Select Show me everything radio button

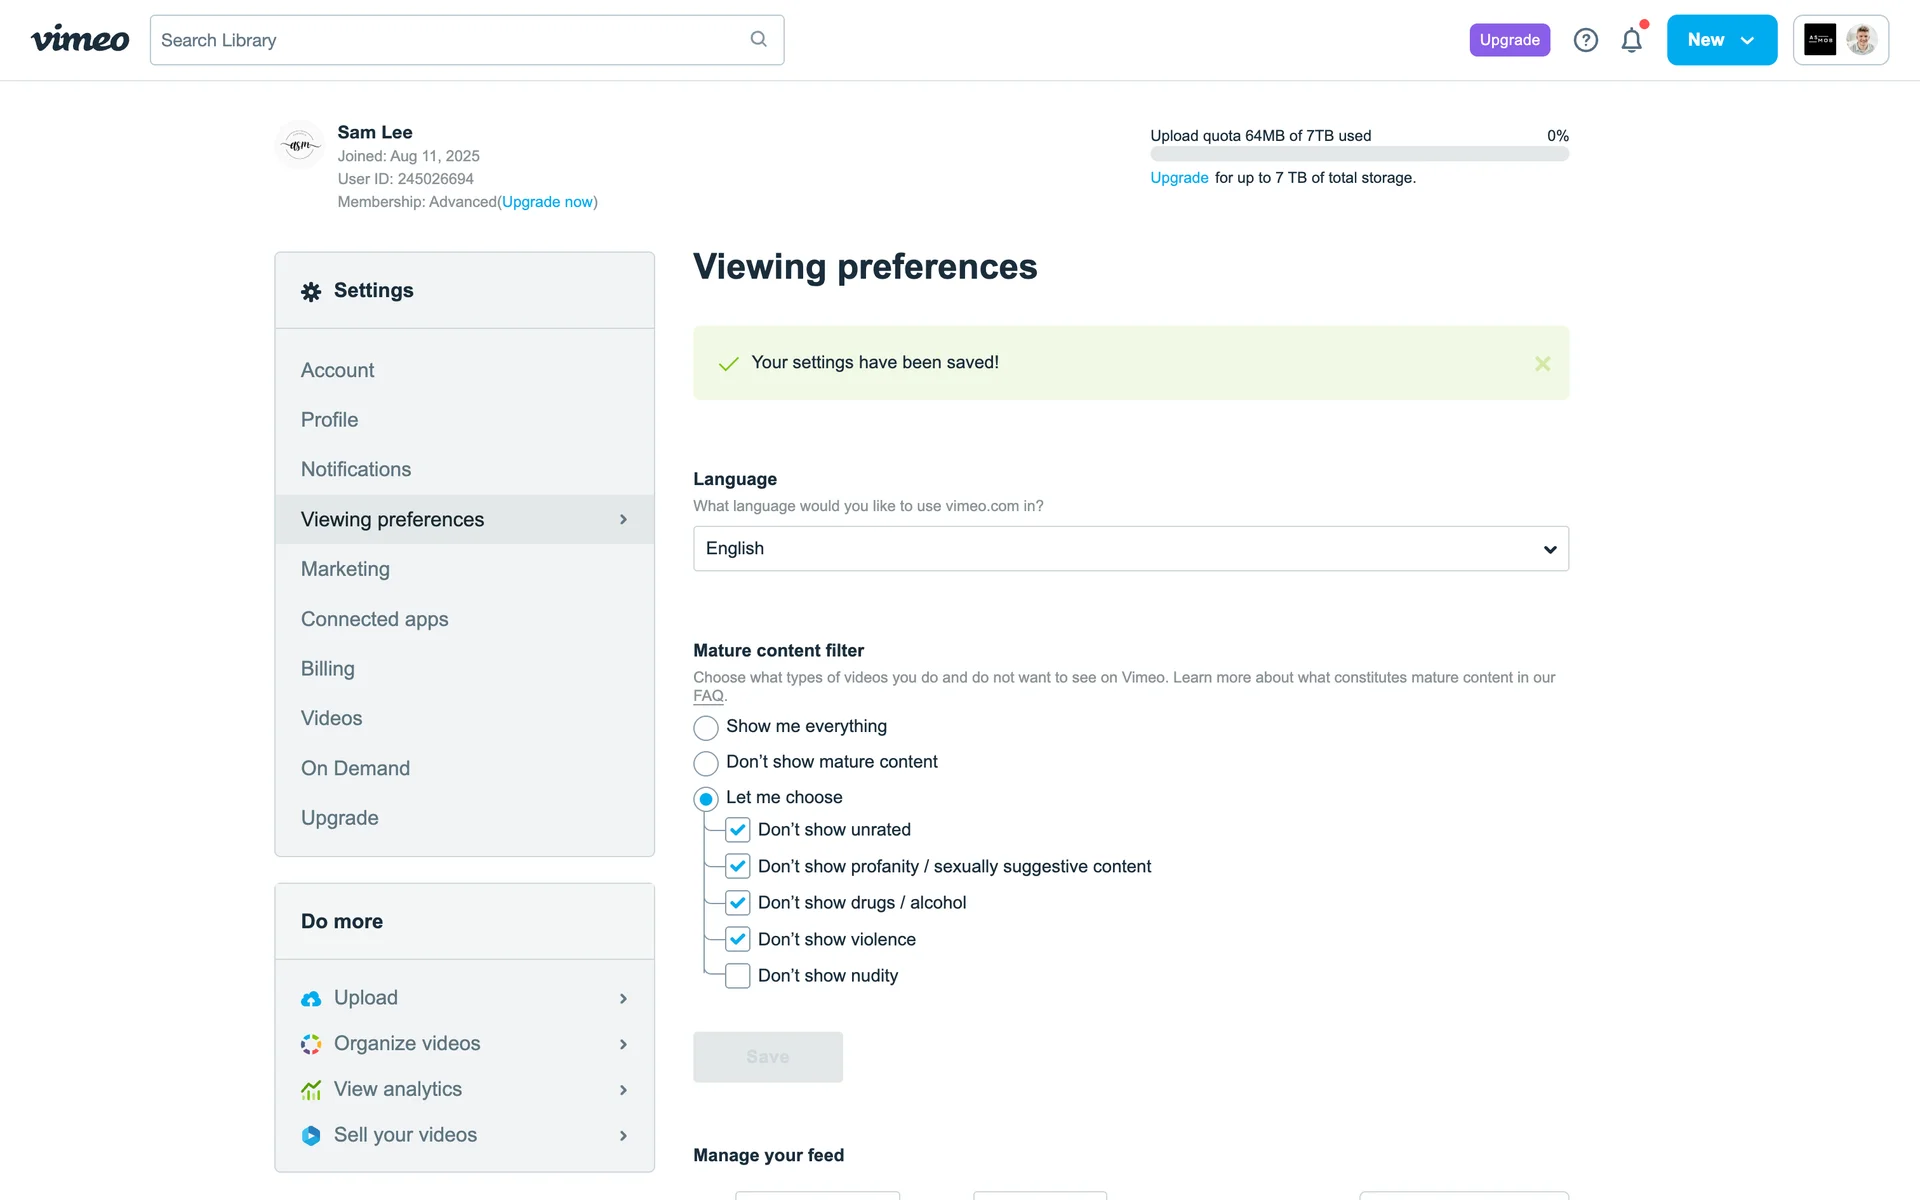(x=706, y=727)
